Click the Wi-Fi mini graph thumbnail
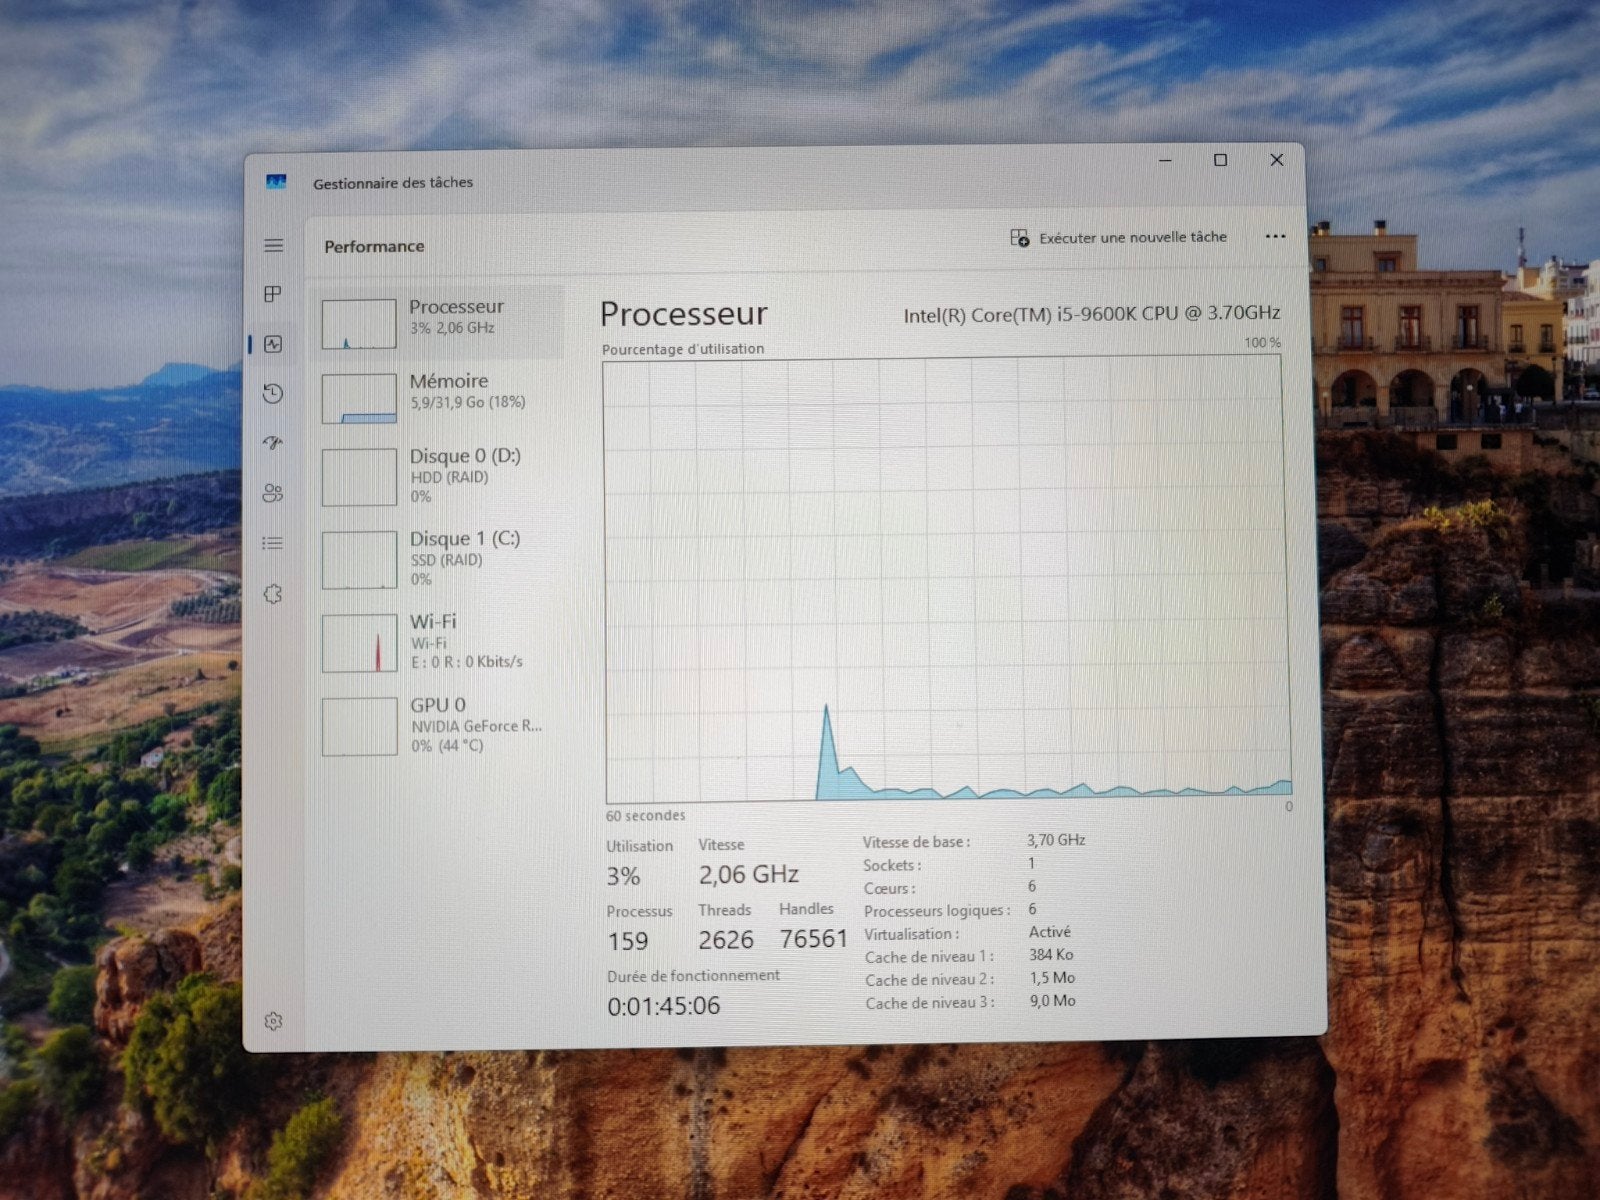 pyautogui.click(x=360, y=643)
